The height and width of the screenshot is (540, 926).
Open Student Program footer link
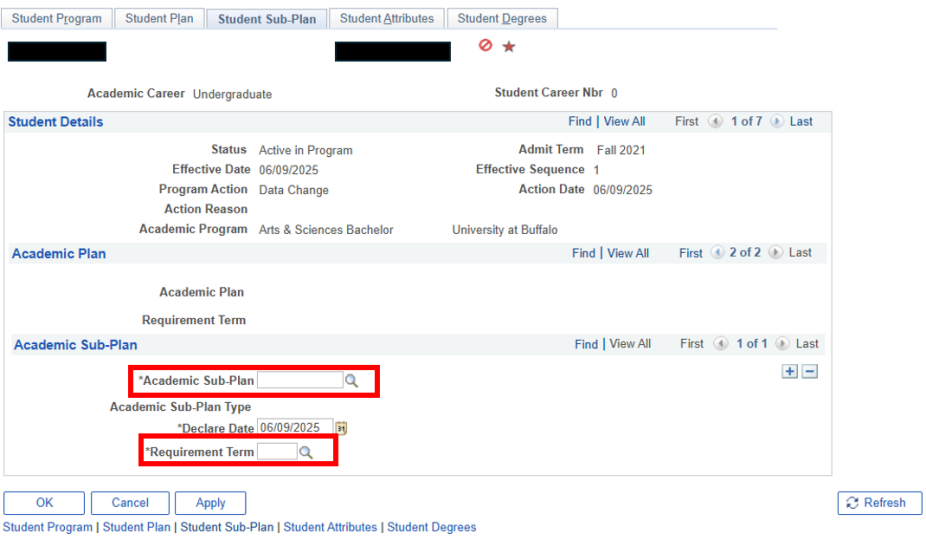click(x=48, y=527)
